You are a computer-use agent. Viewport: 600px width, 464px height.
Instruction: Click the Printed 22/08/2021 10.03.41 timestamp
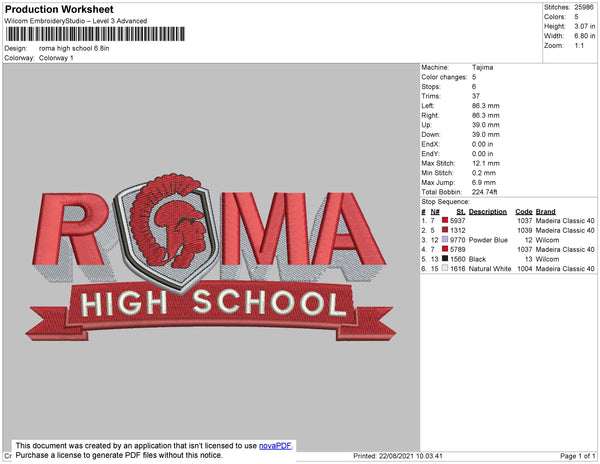(398, 456)
